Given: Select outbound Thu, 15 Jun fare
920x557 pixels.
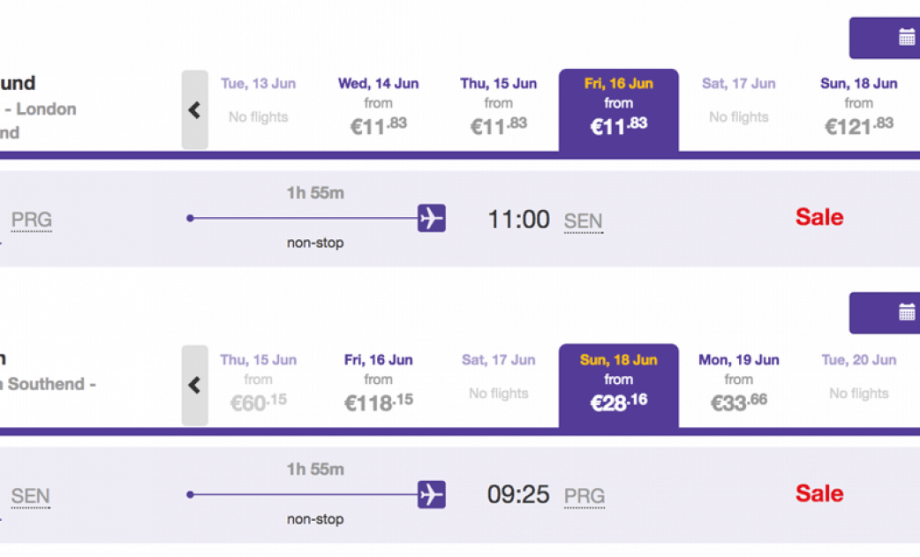Looking at the screenshot, I should coord(498,110).
